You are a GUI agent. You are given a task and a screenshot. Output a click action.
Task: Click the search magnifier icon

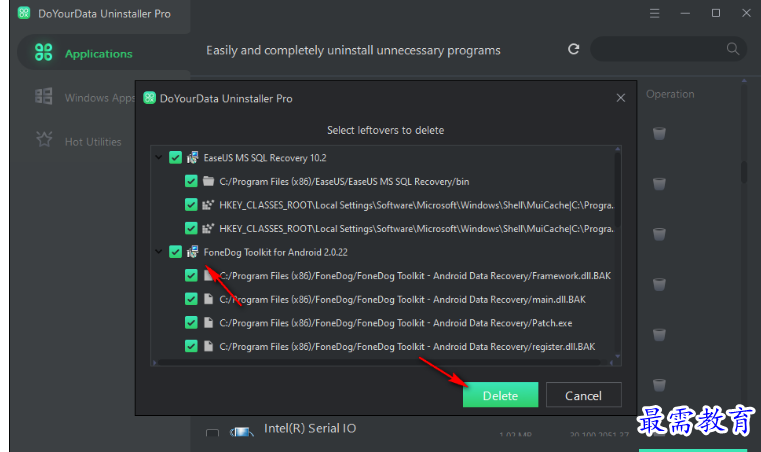click(x=733, y=49)
